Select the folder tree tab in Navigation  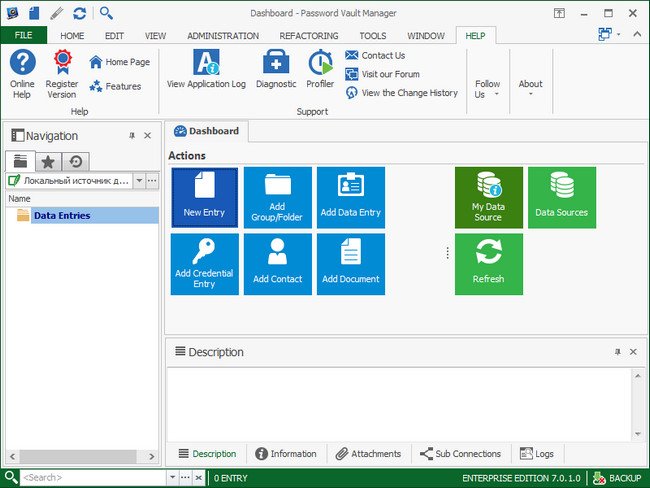pyautogui.click(x=20, y=161)
